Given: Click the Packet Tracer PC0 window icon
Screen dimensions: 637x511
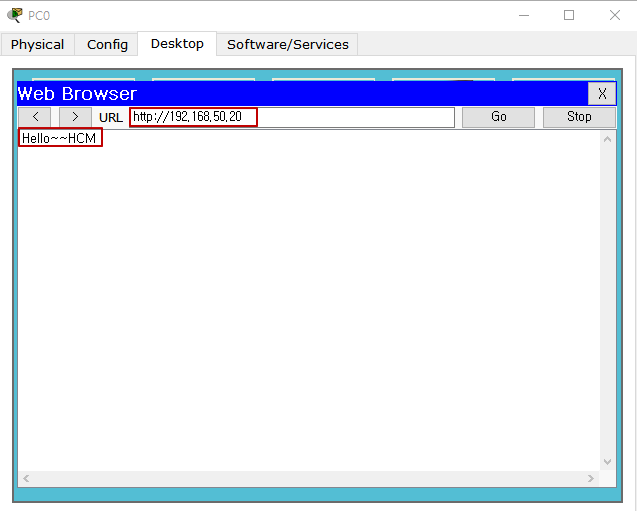Looking at the screenshot, I should 15,15.
